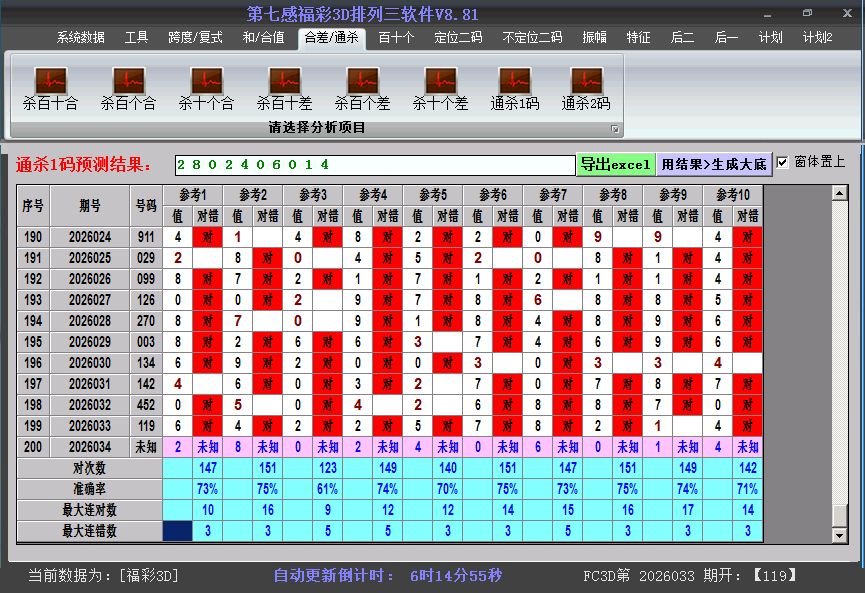Open the 振幅 menu item
This screenshot has height=593, width=865.
click(x=594, y=38)
